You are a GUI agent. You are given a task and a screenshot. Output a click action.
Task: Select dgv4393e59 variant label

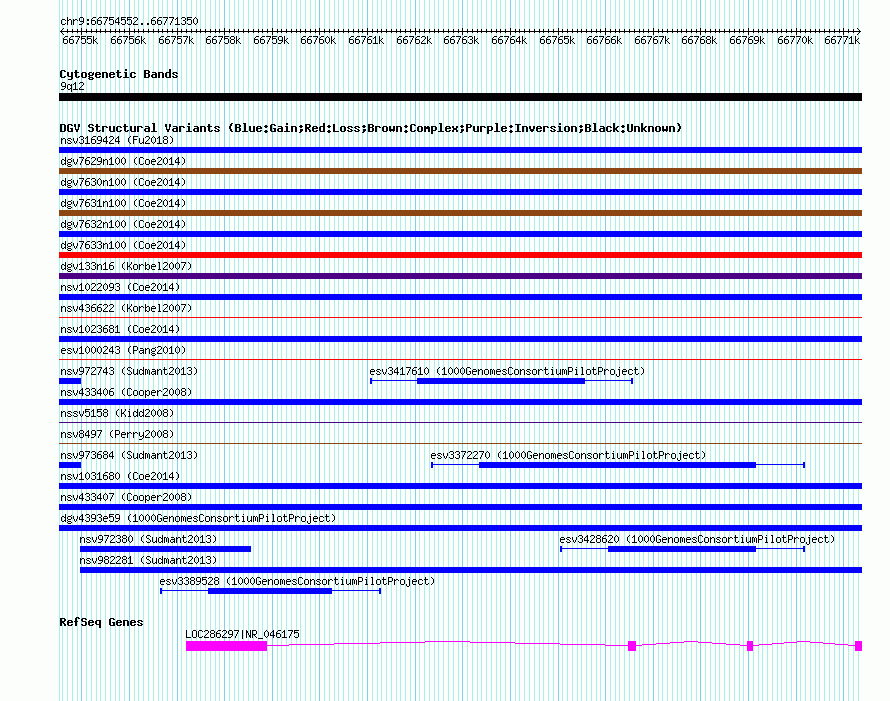[x=198, y=518]
